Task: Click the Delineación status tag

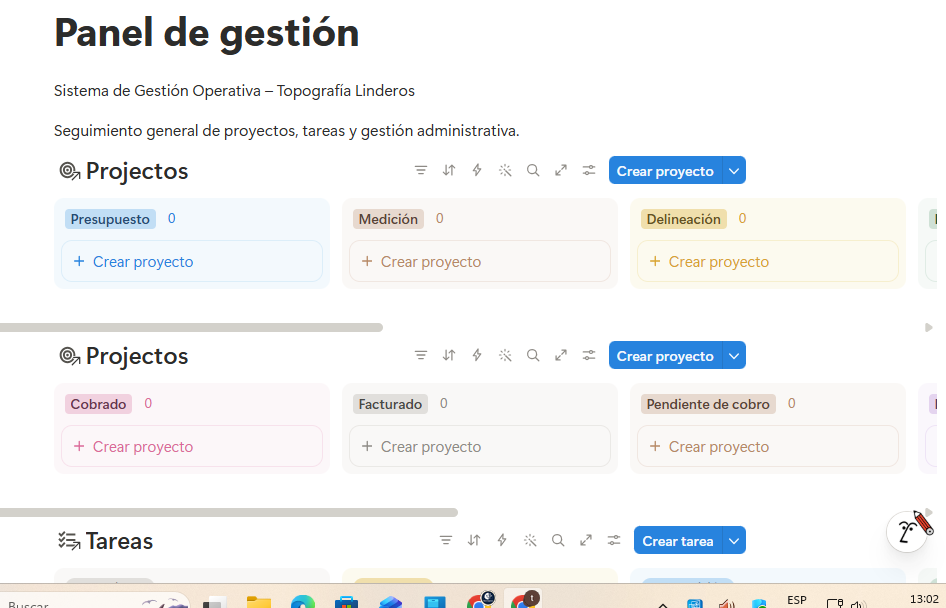Action: click(x=684, y=219)
